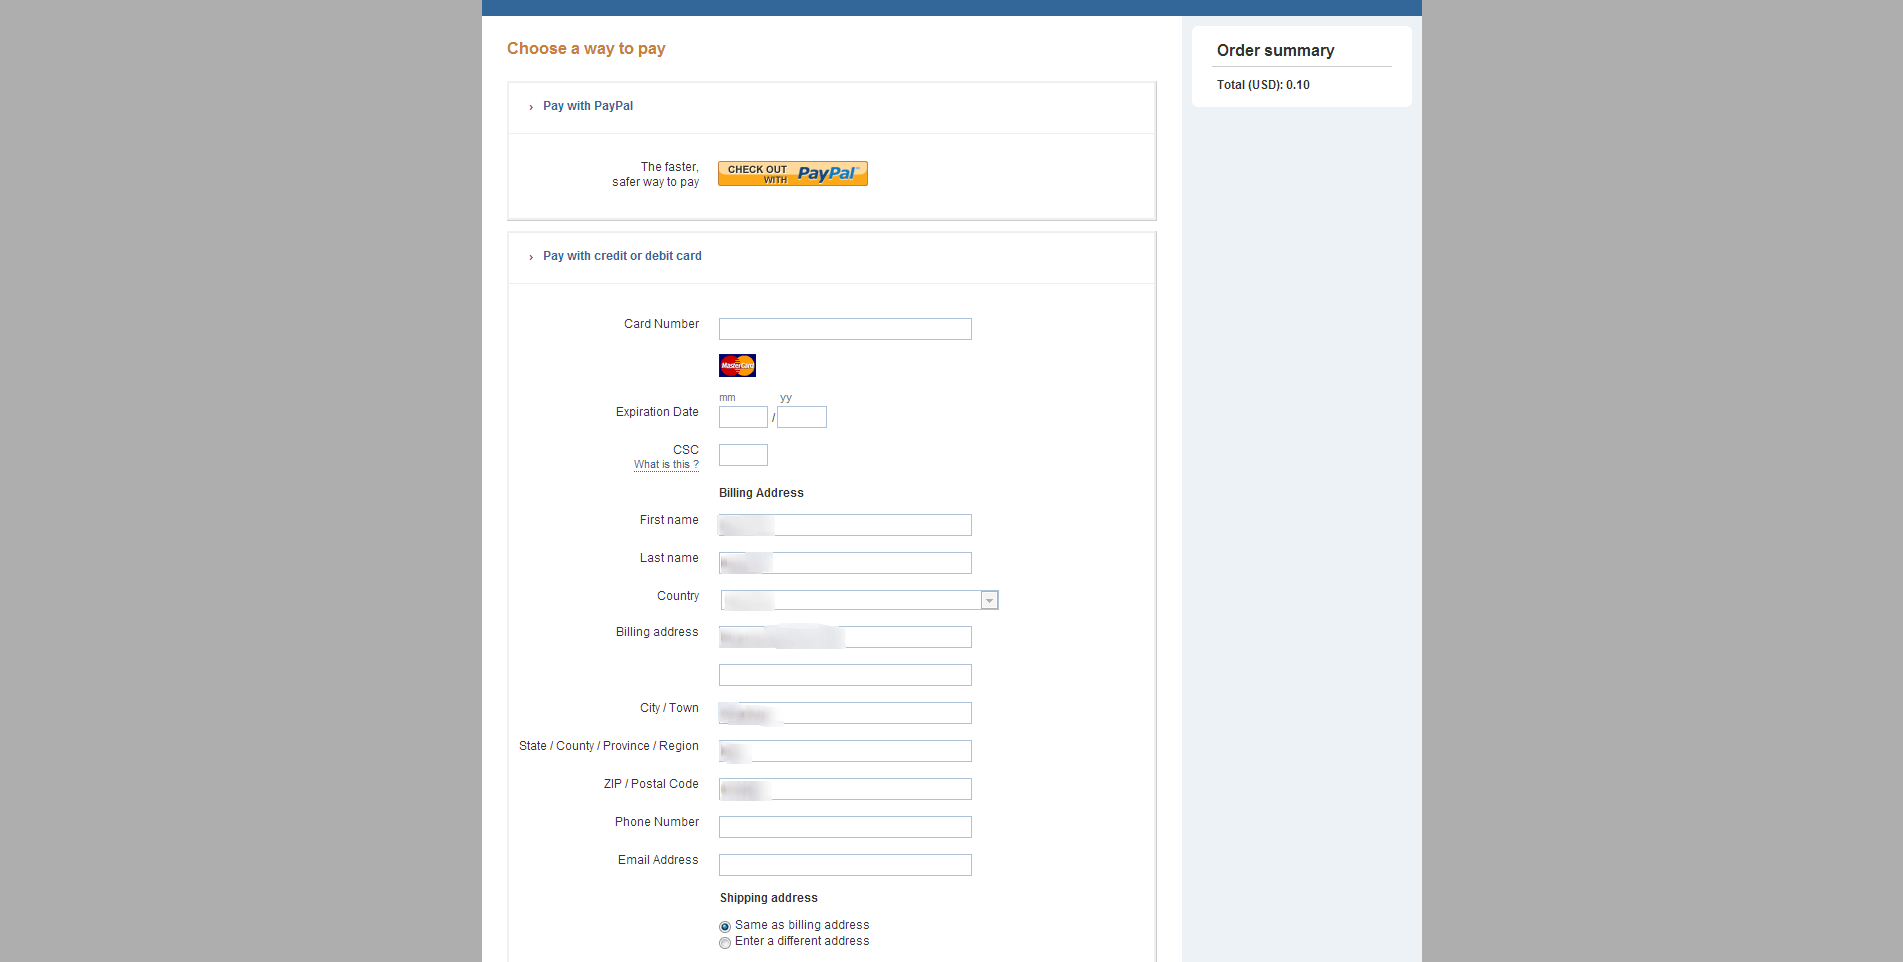
Task: Focus the expiration month mm field
Action: (x=743, y=417)
